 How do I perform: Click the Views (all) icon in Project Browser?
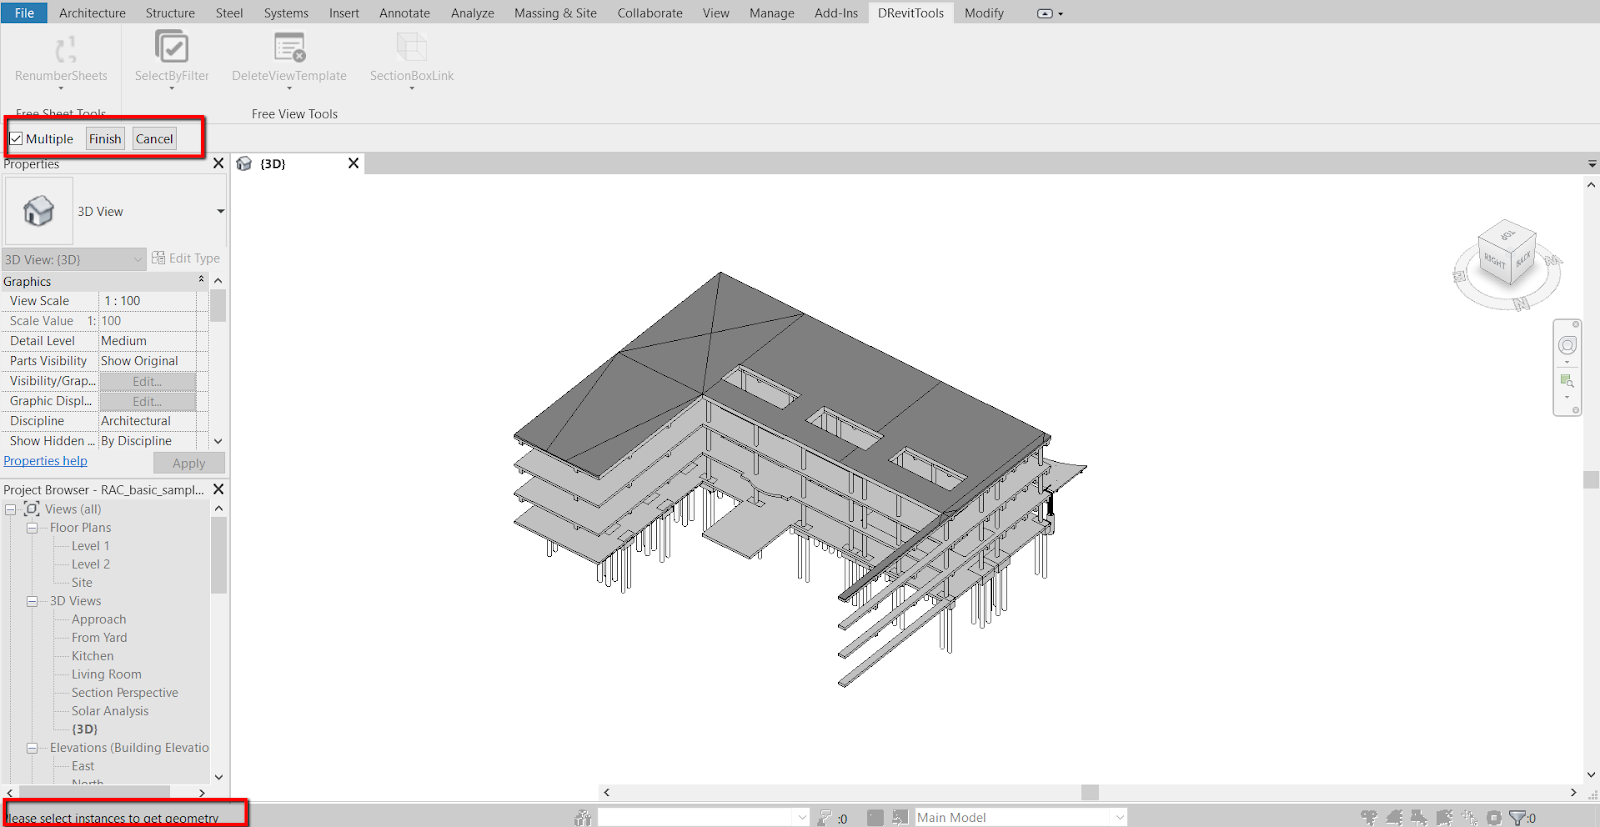32,509
